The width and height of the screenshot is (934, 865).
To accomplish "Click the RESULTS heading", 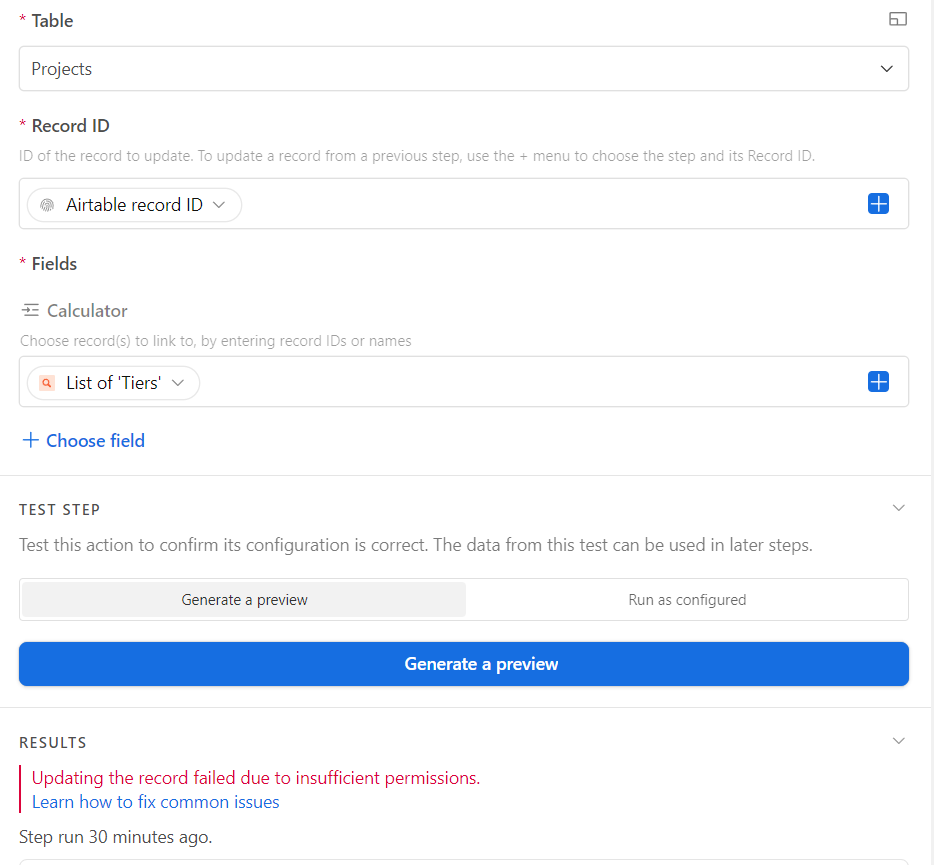I will (x=53, y=742).
